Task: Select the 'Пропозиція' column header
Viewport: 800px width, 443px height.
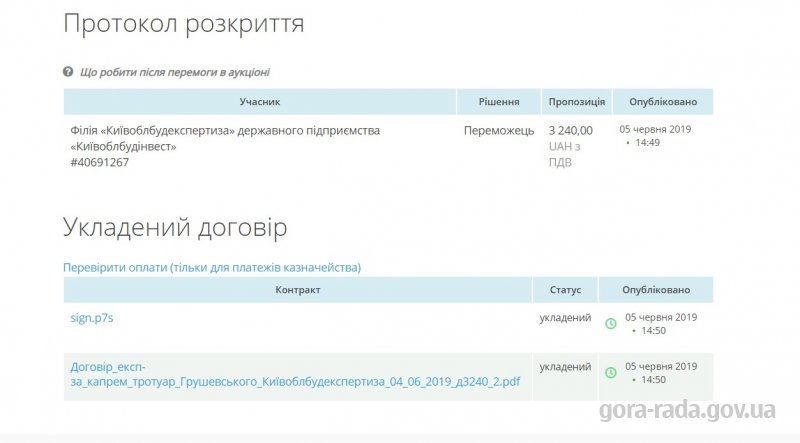Action: pyautogui.click(x=577, y=102)
